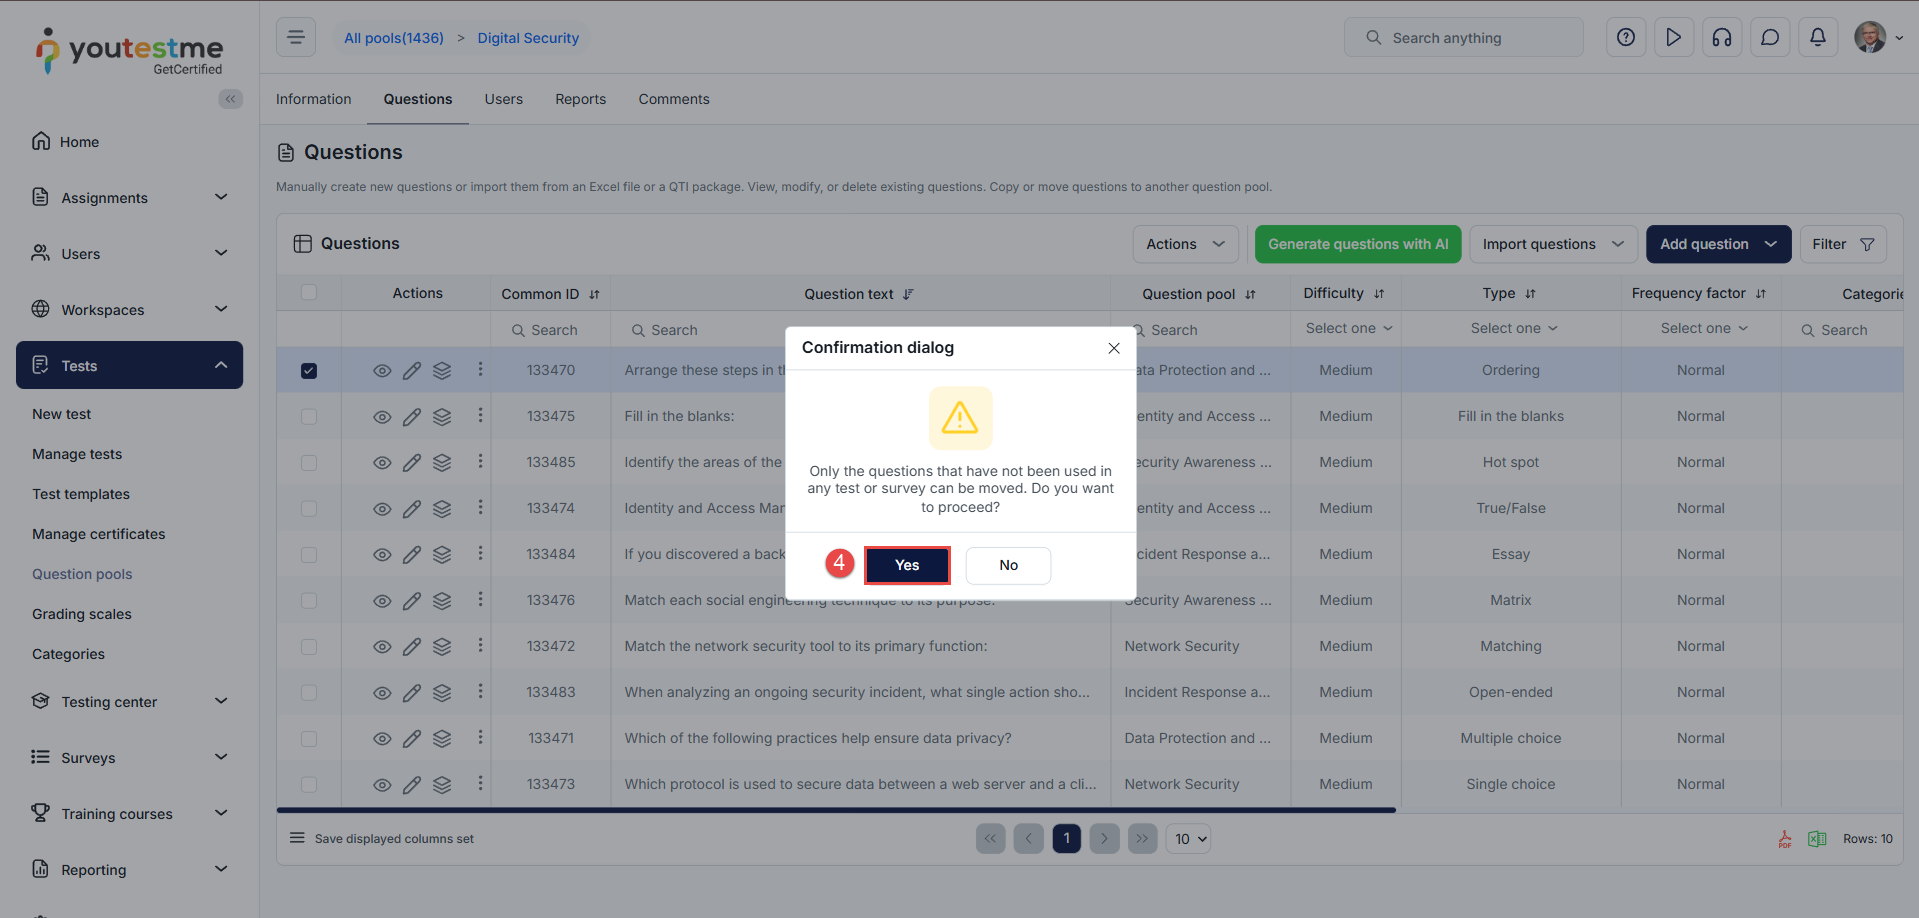This screenshot has height=918, width=1919.
Task: Open the Add question dropdown
Action: 1718,244
